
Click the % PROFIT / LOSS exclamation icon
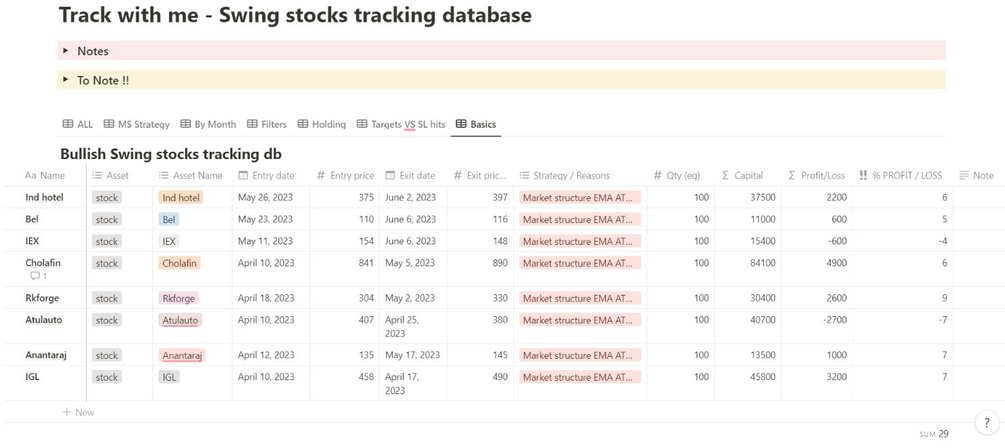click(863, 176)
